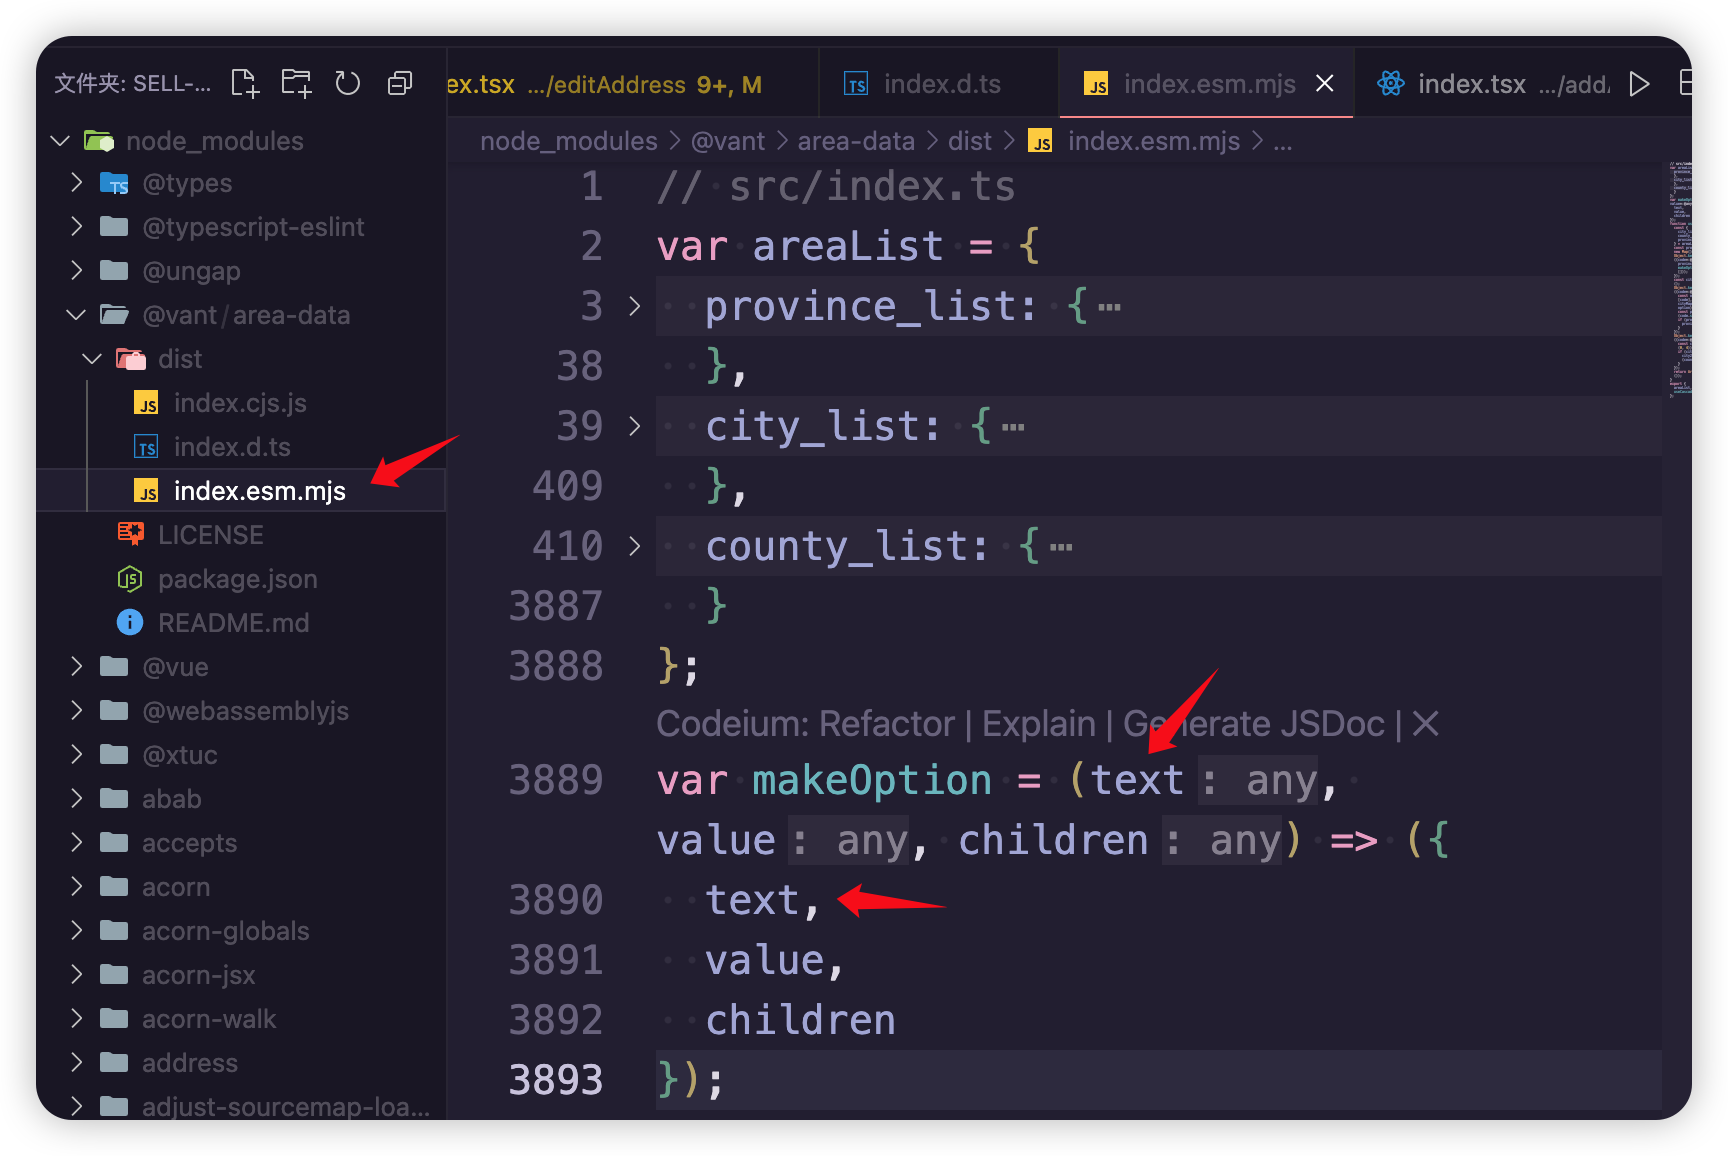The height and width of the screenshot is (1156, 1728).
Task: Click Codeium Generate JSDoc code lens
Action: coord(1254,723)
